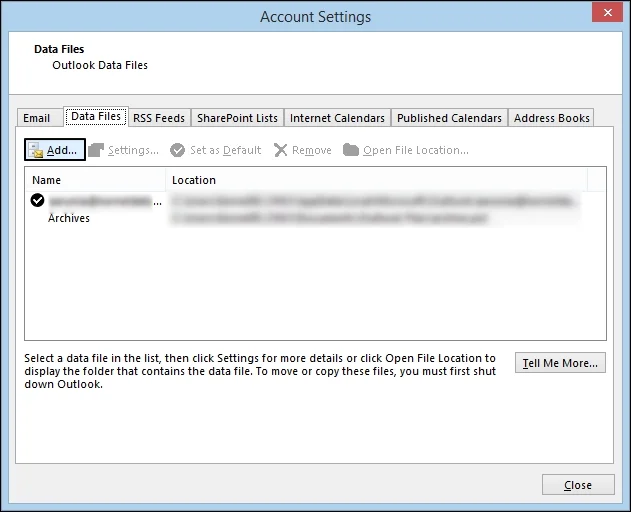Open the Address Books tab
631x512 pixels.
pos(551,118)
